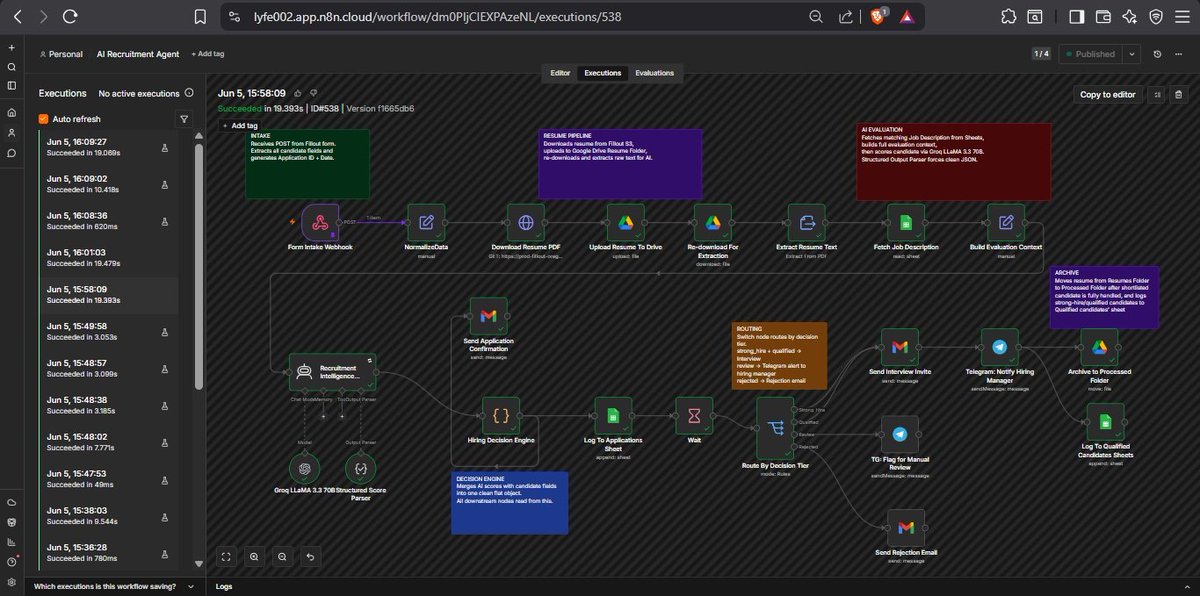This screenshot has height=596, width=1200.
Task: Open the executions filter funnel
Action: pyautogui.click(x=184, y=119)
